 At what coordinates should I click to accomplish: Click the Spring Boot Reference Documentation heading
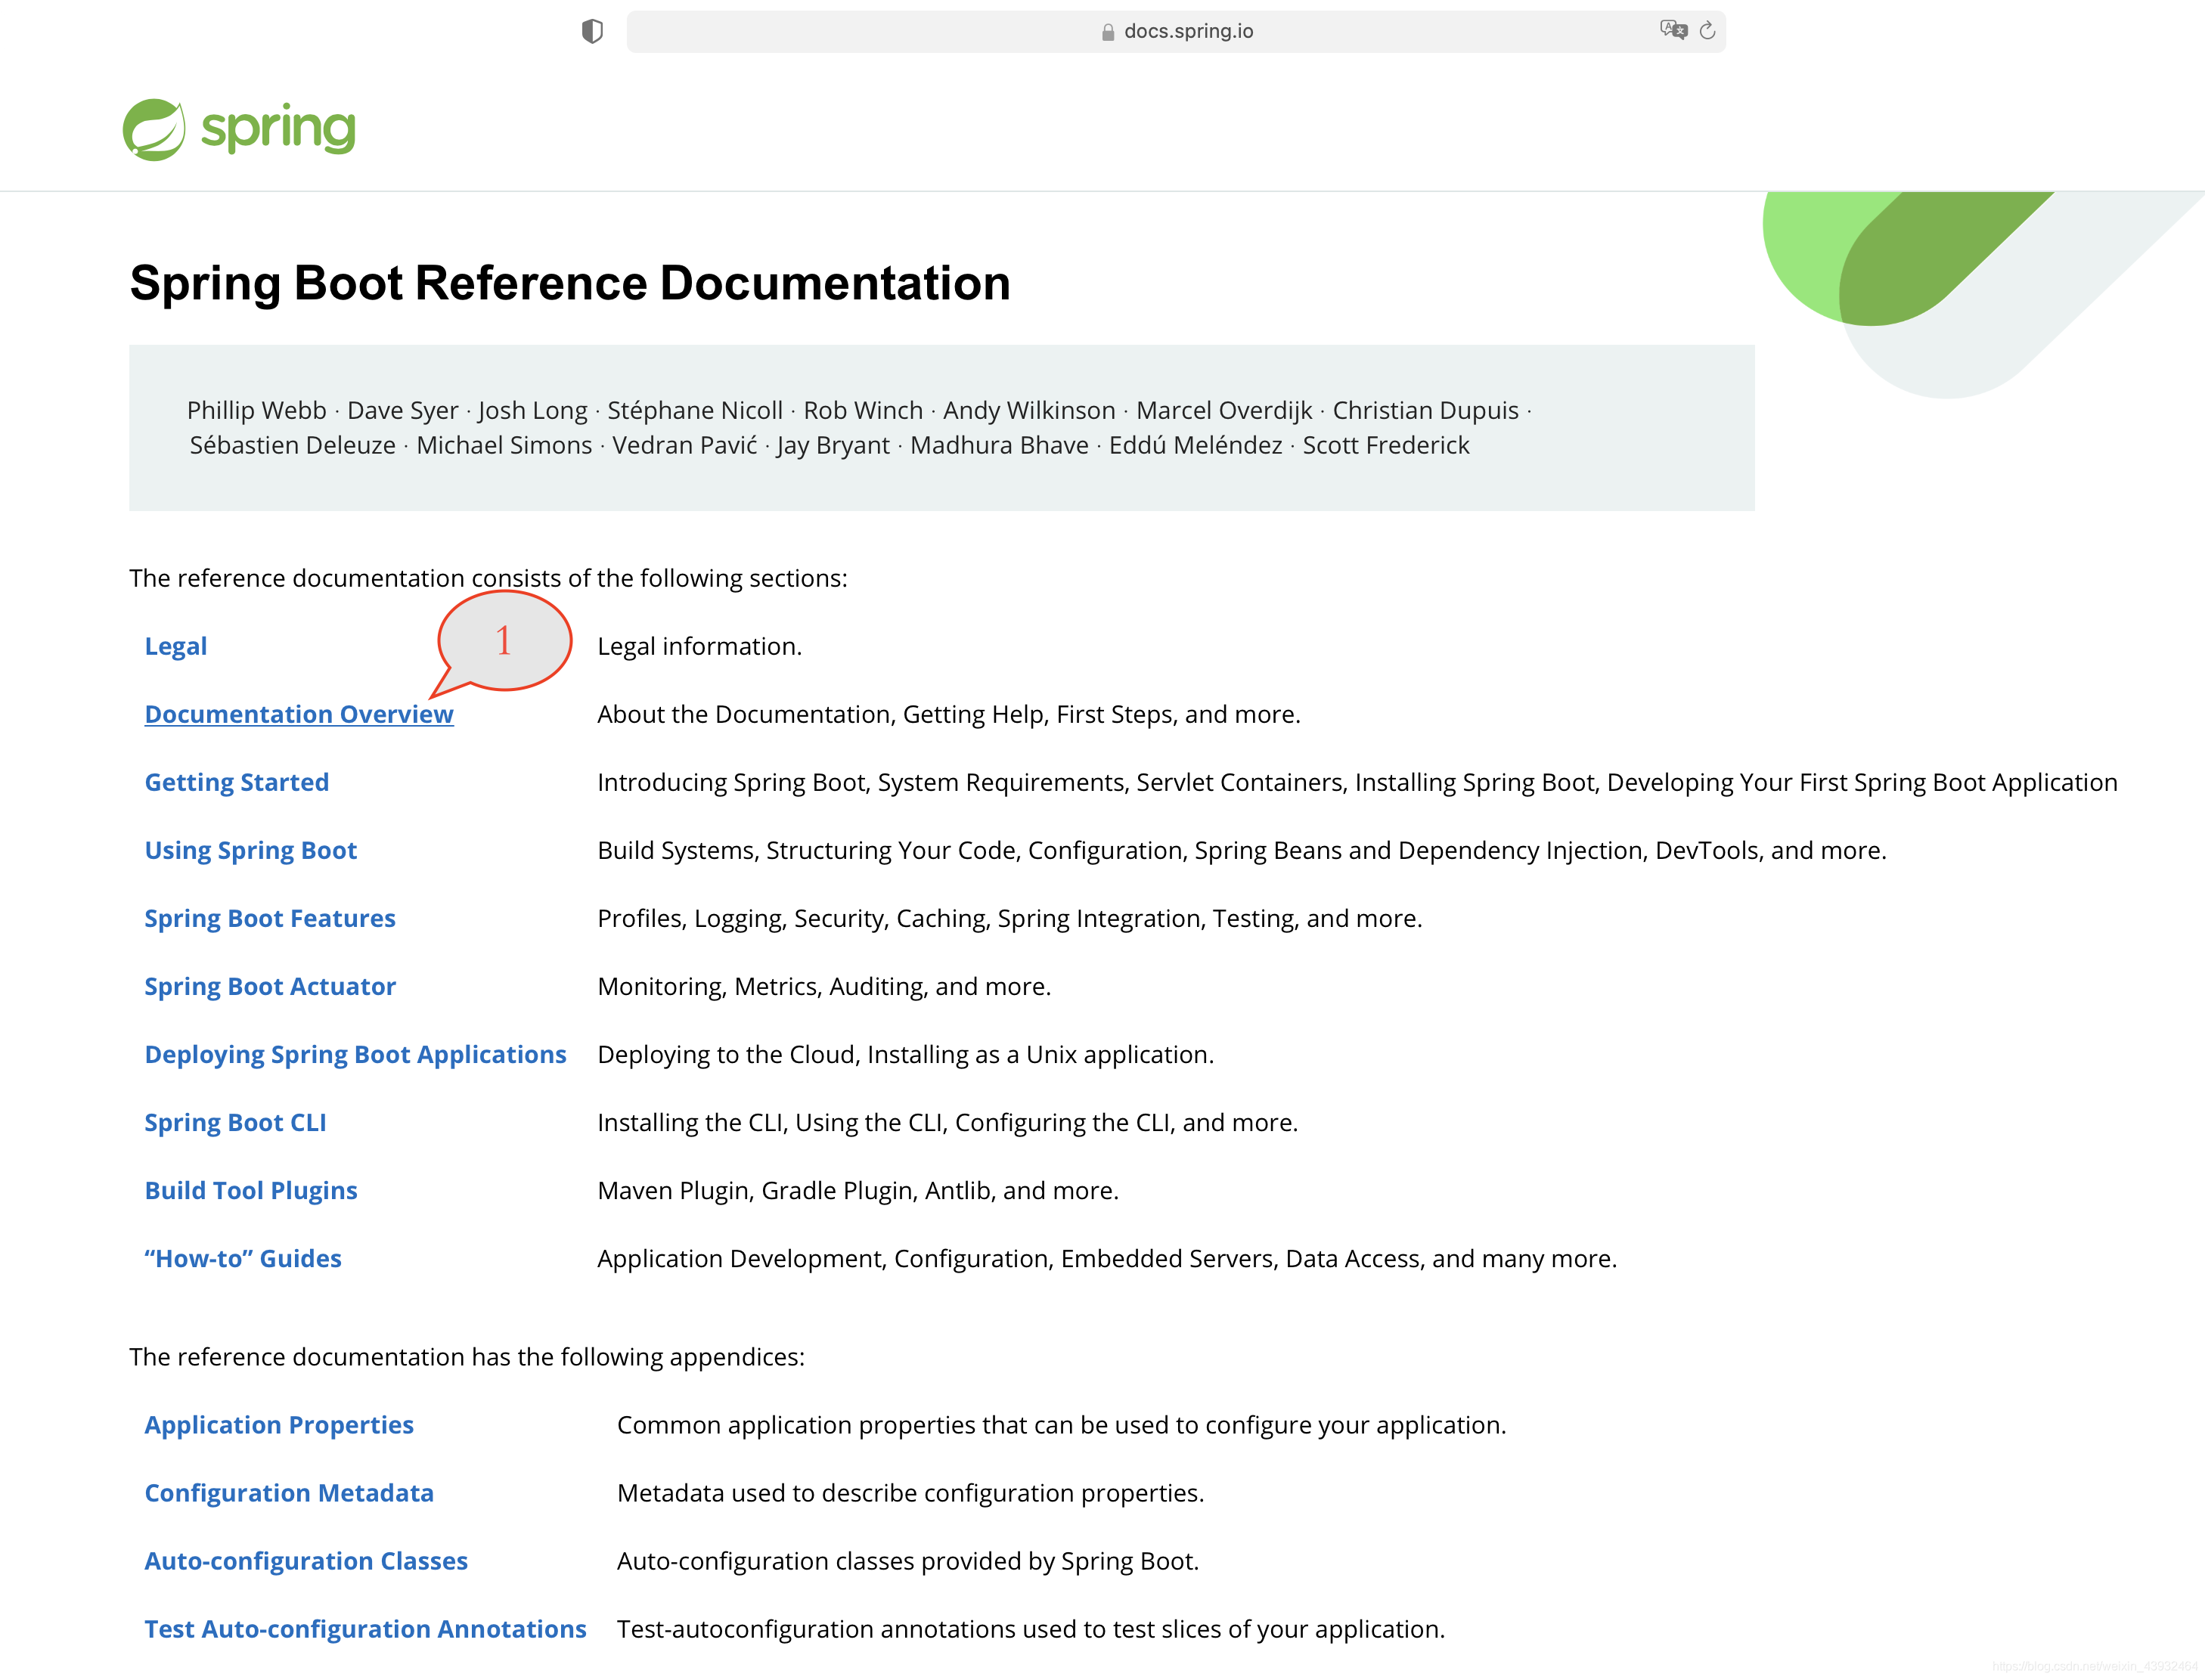(x=570, y=283)
